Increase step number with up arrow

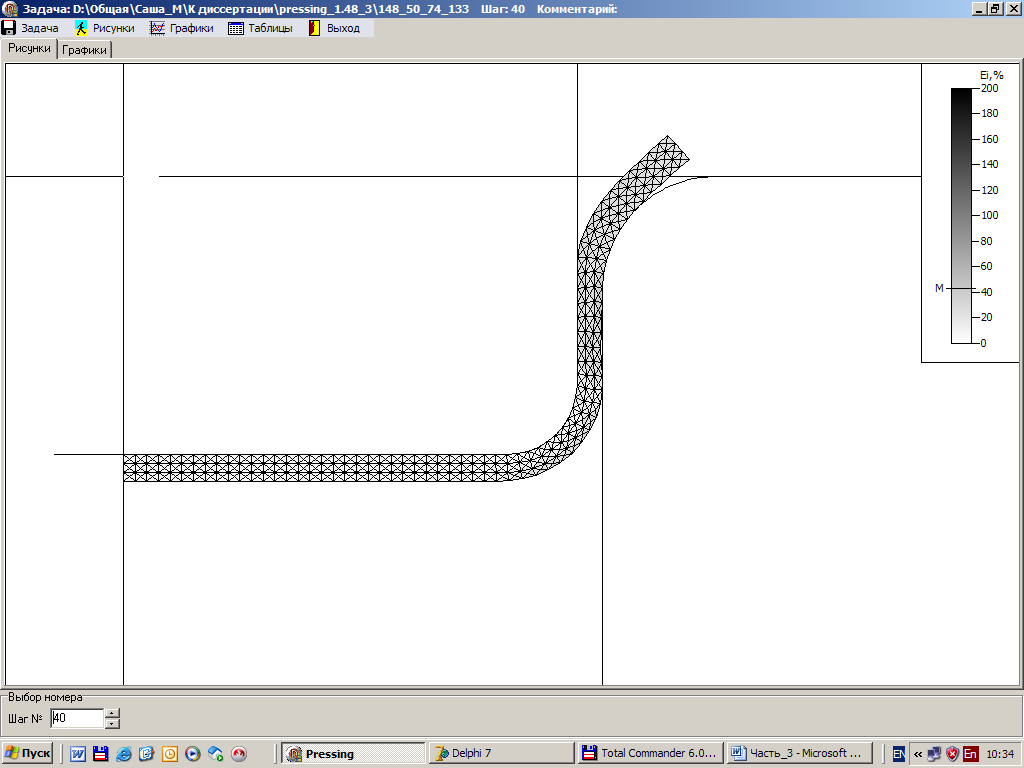pyautogui.click(x=112, y=713)
